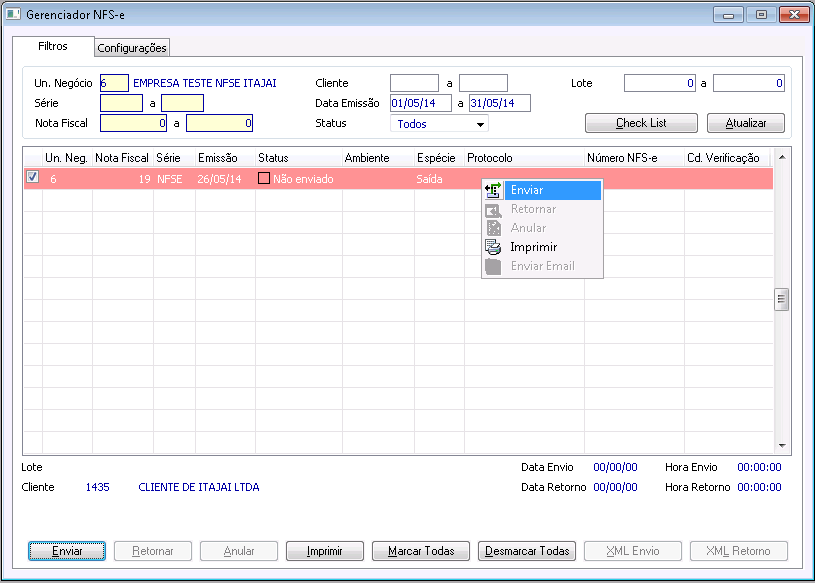The height and width of the screenshot is (583, 815).
Task: Click the Anular icon in context menu
Action: [493, 228]
